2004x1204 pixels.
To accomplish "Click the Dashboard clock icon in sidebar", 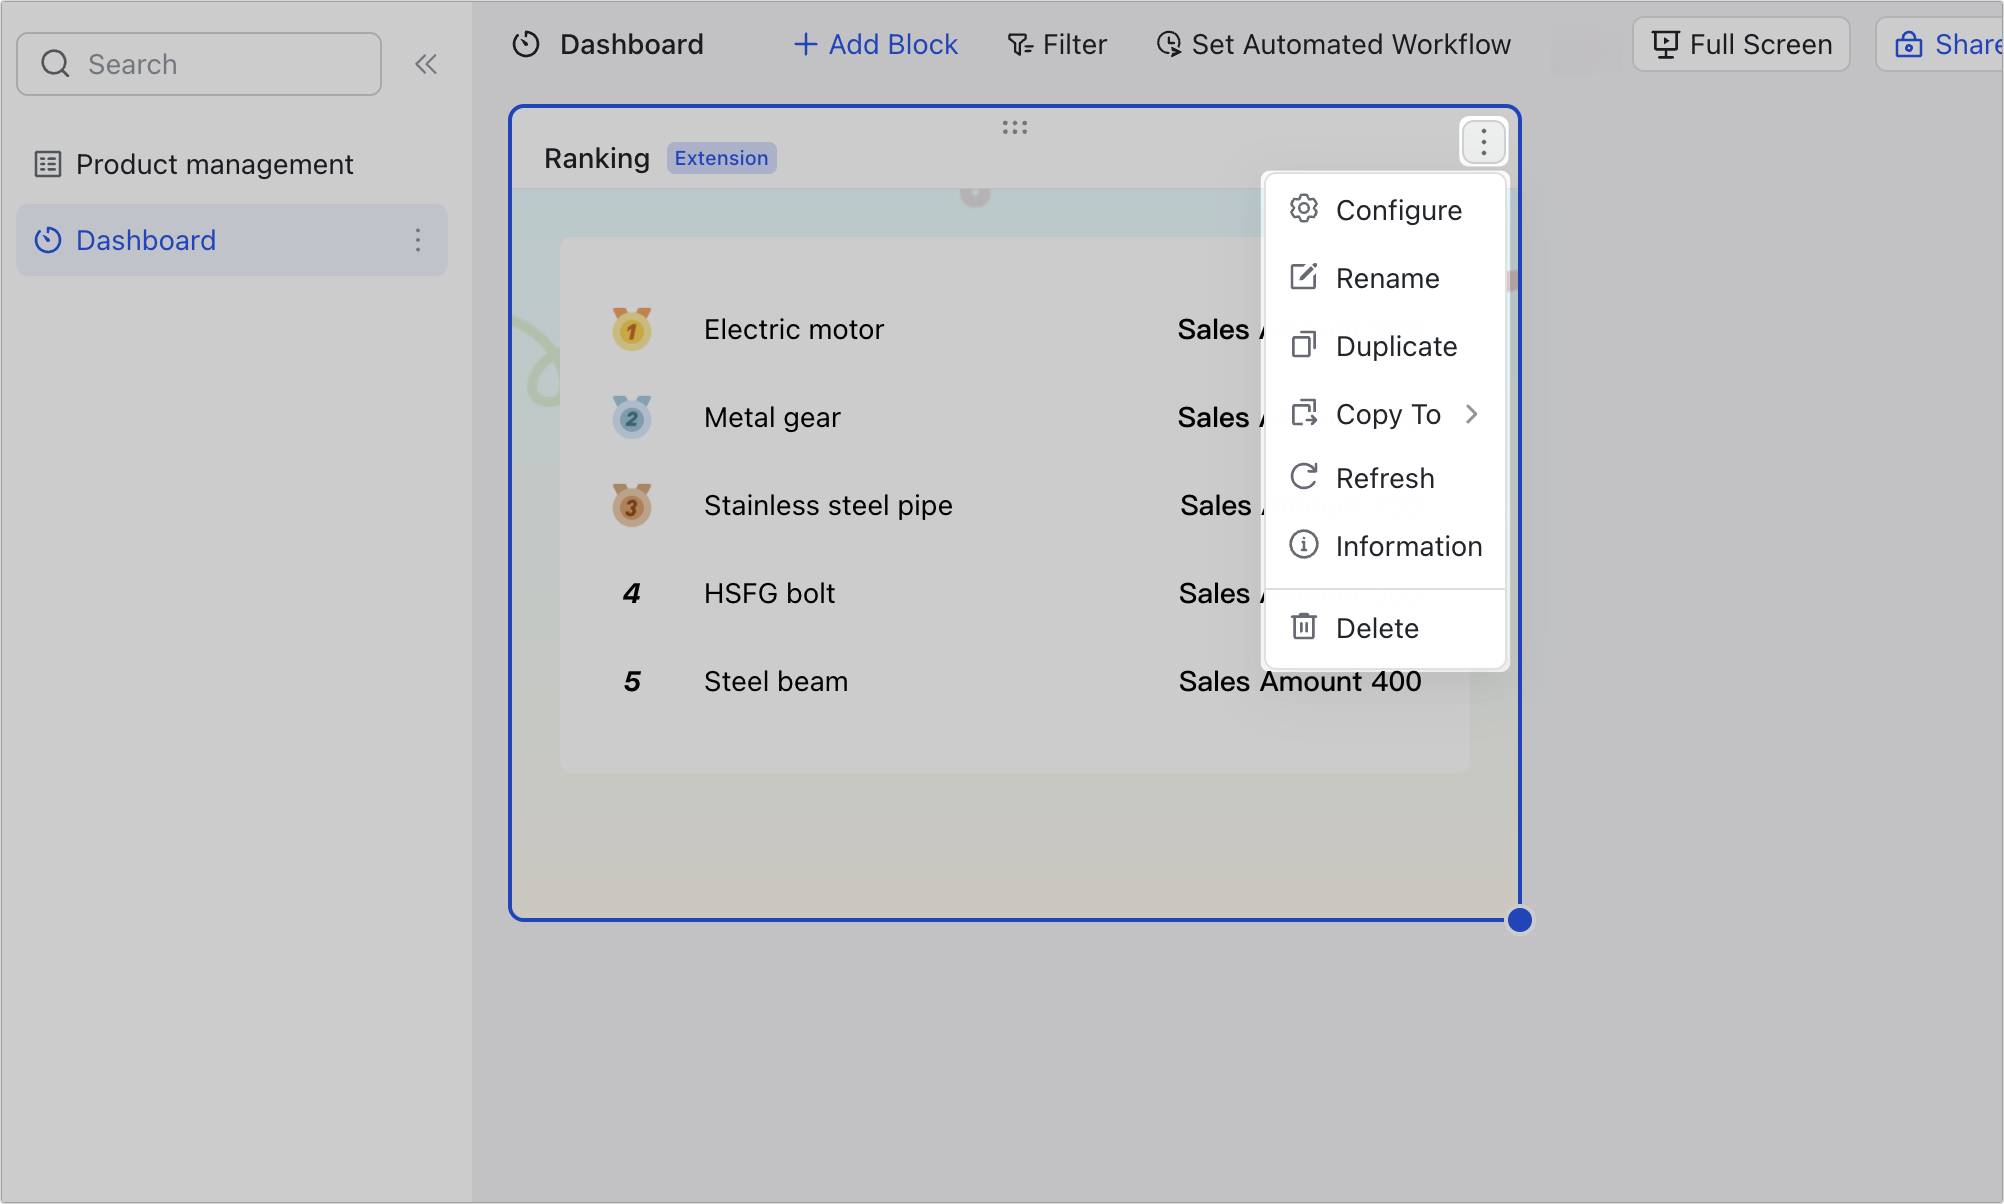I will coord(47,240).
